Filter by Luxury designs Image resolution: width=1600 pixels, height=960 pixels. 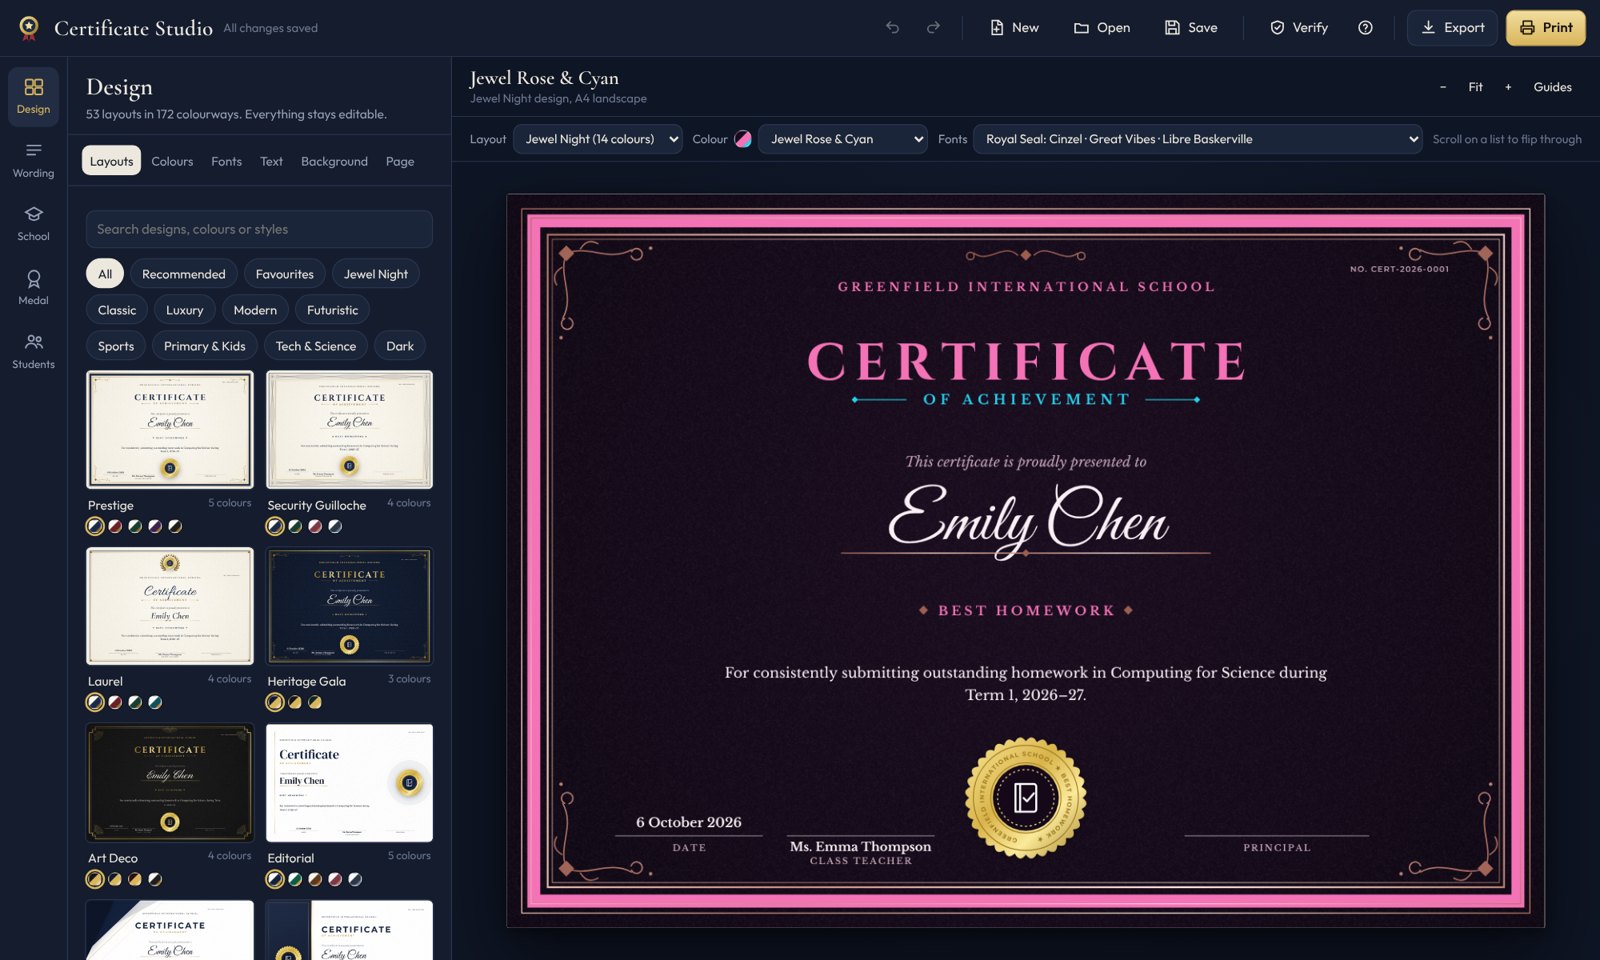pyautogui.click(x=185, y=310)
